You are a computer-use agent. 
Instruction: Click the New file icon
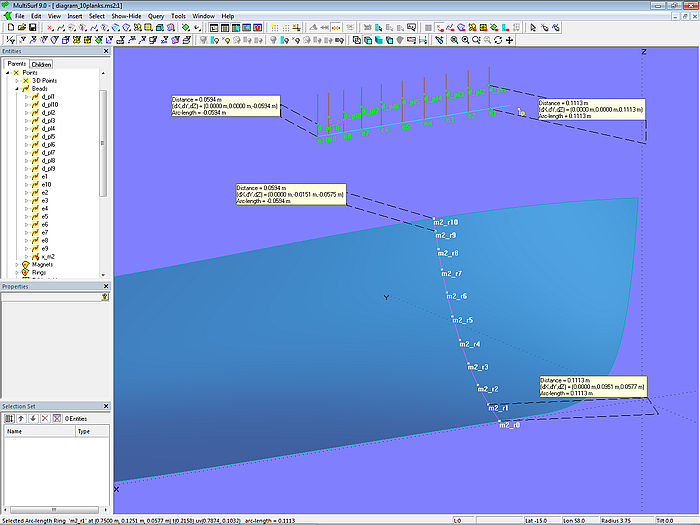click(9, 28)
